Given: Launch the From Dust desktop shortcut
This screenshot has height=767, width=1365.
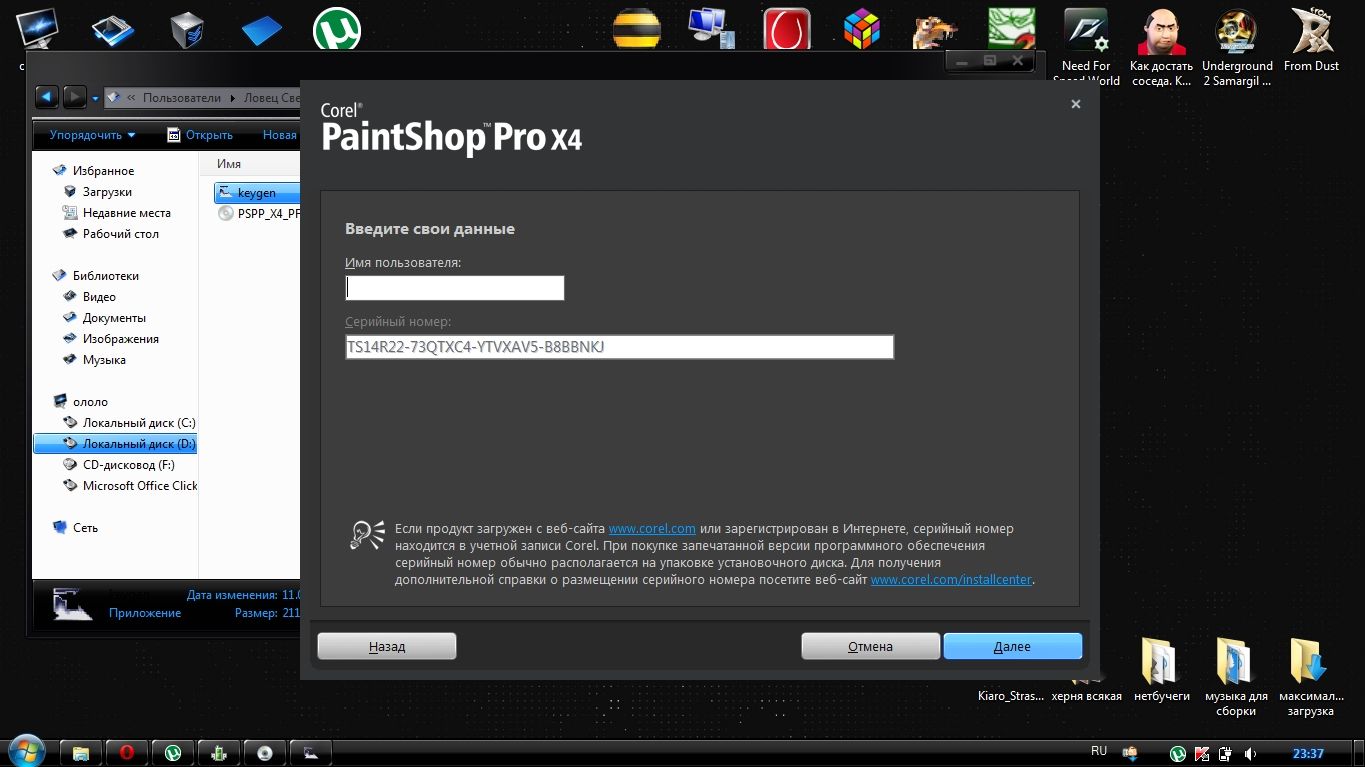Looking at the screenshot, I should coord(1311,40).
